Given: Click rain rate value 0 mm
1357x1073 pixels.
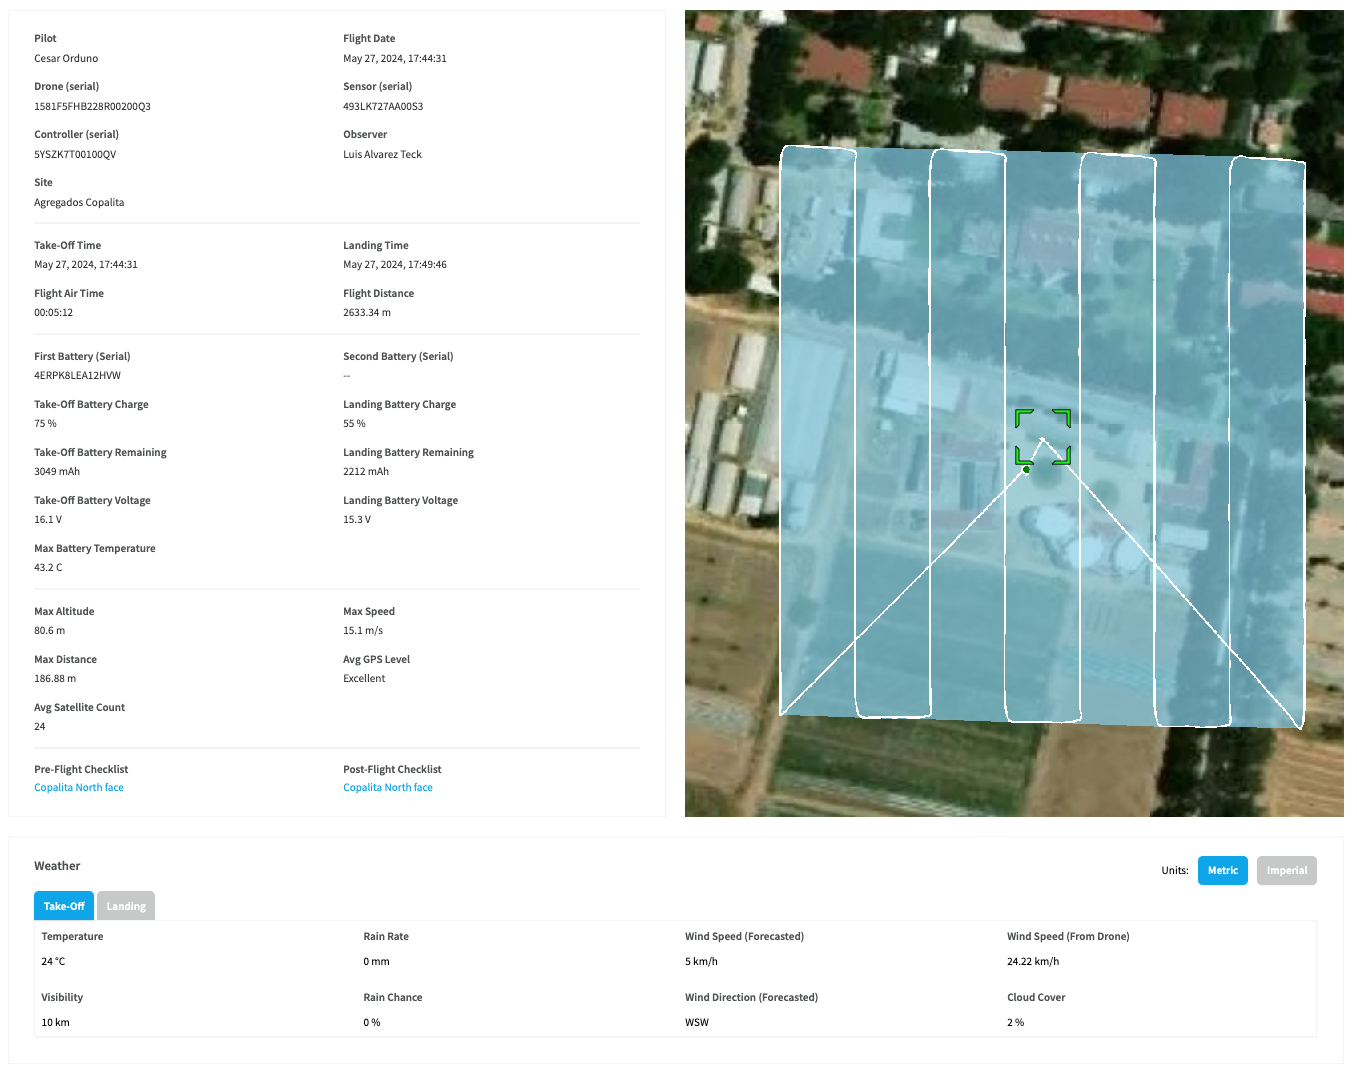Looking at the screenshot, I should coord(376,962).
